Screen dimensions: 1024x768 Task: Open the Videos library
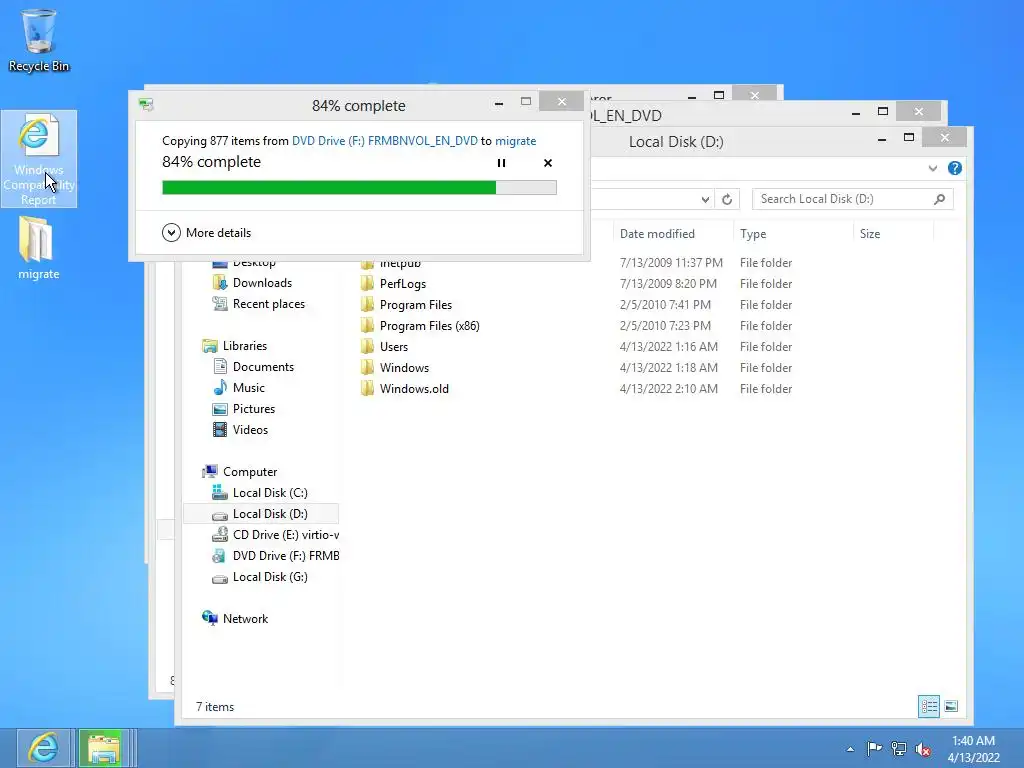point(250,430)
